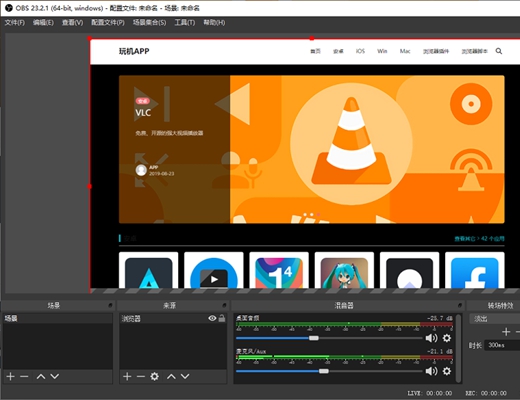
Task: Open the 编辑(E) menu
Action: (x=43, y=22)
